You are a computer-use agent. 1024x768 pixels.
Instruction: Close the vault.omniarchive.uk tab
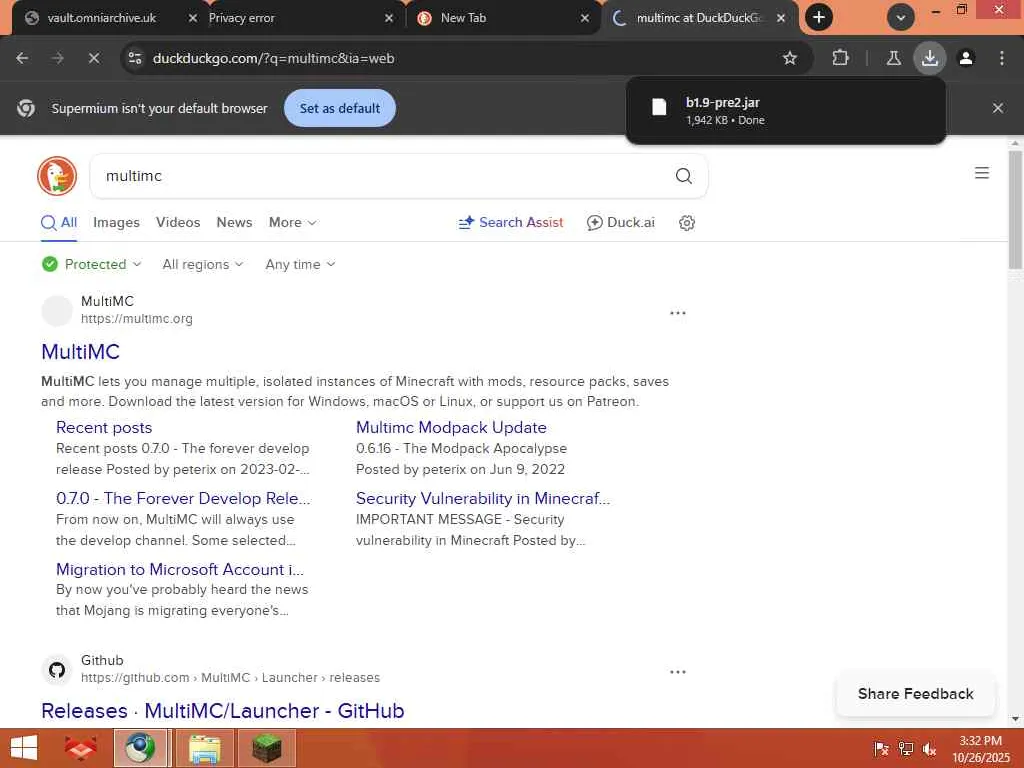pyautogui.click(x=192, y=18)
